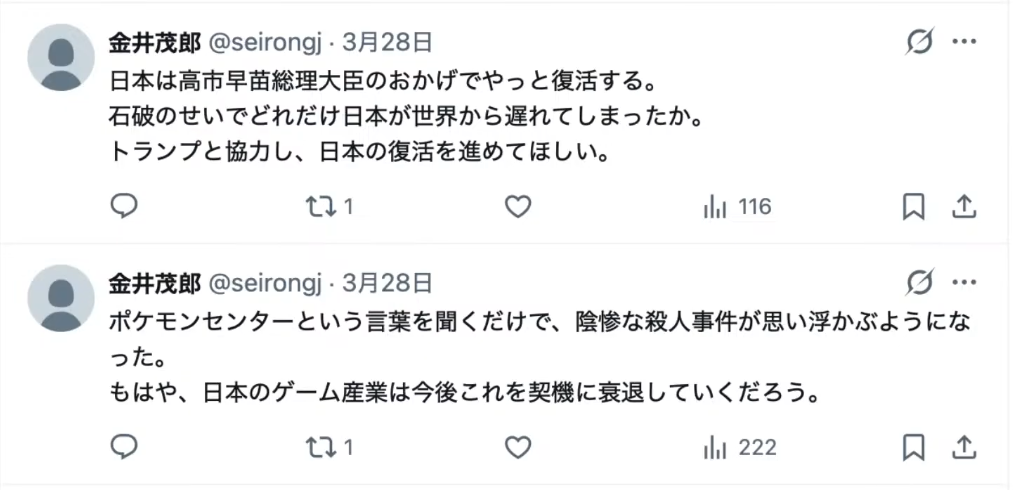View analytics showing 116 views

click(737, 207)
